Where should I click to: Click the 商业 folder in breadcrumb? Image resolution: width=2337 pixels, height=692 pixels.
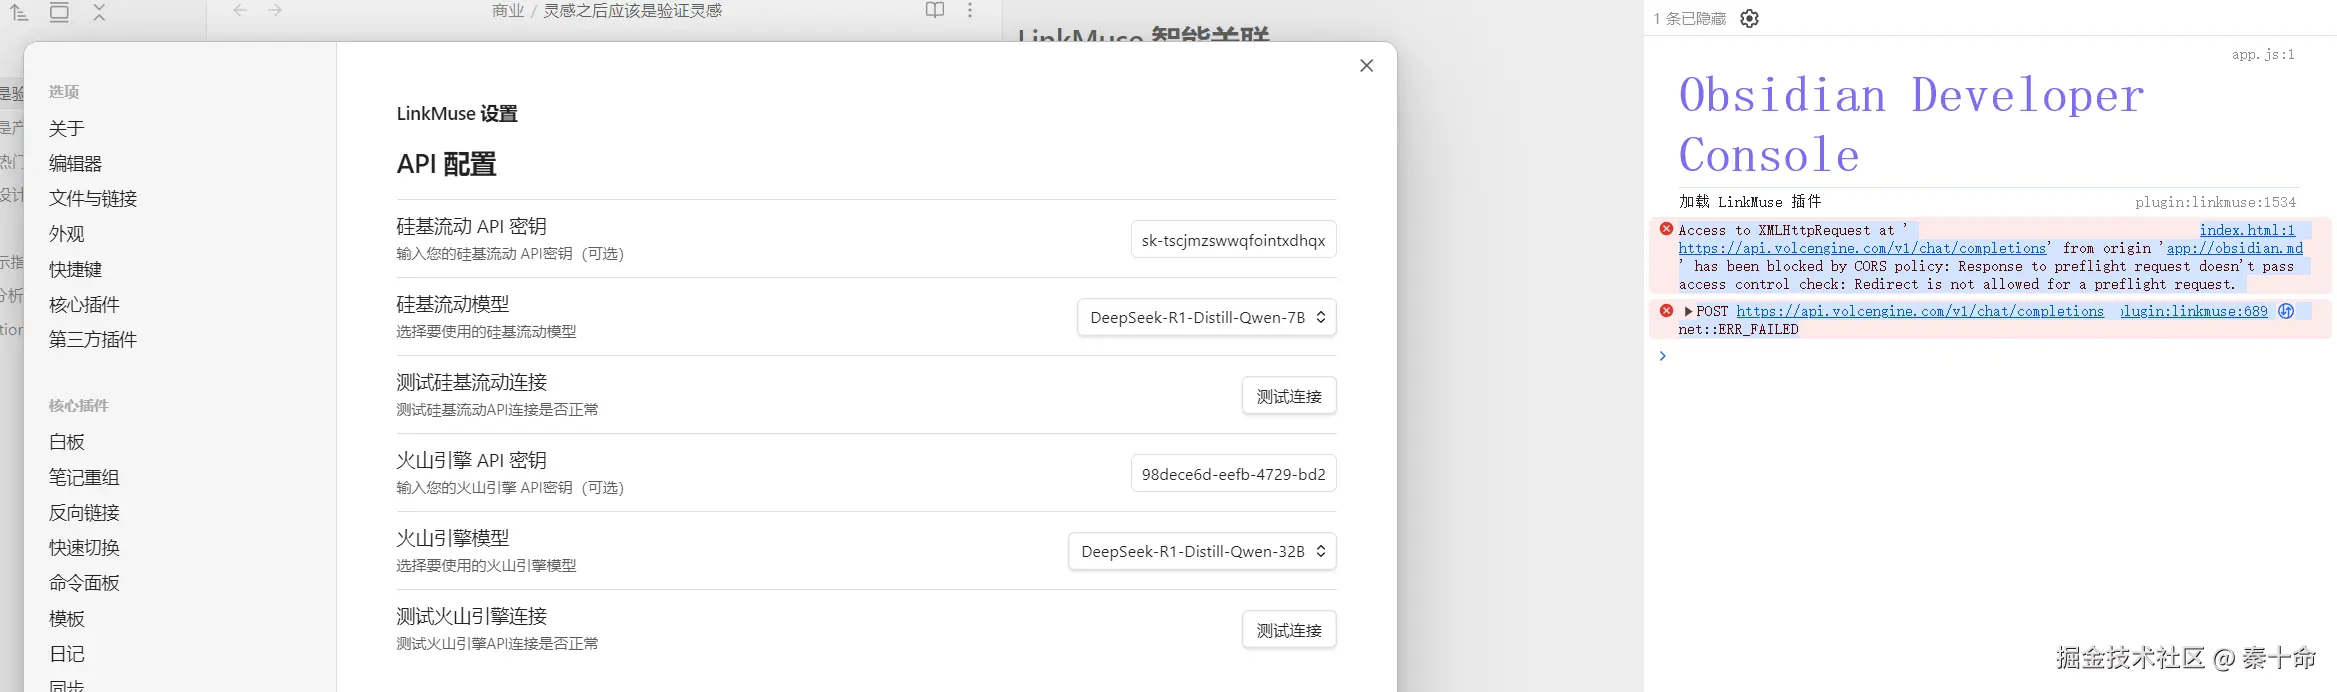point(508,10)
